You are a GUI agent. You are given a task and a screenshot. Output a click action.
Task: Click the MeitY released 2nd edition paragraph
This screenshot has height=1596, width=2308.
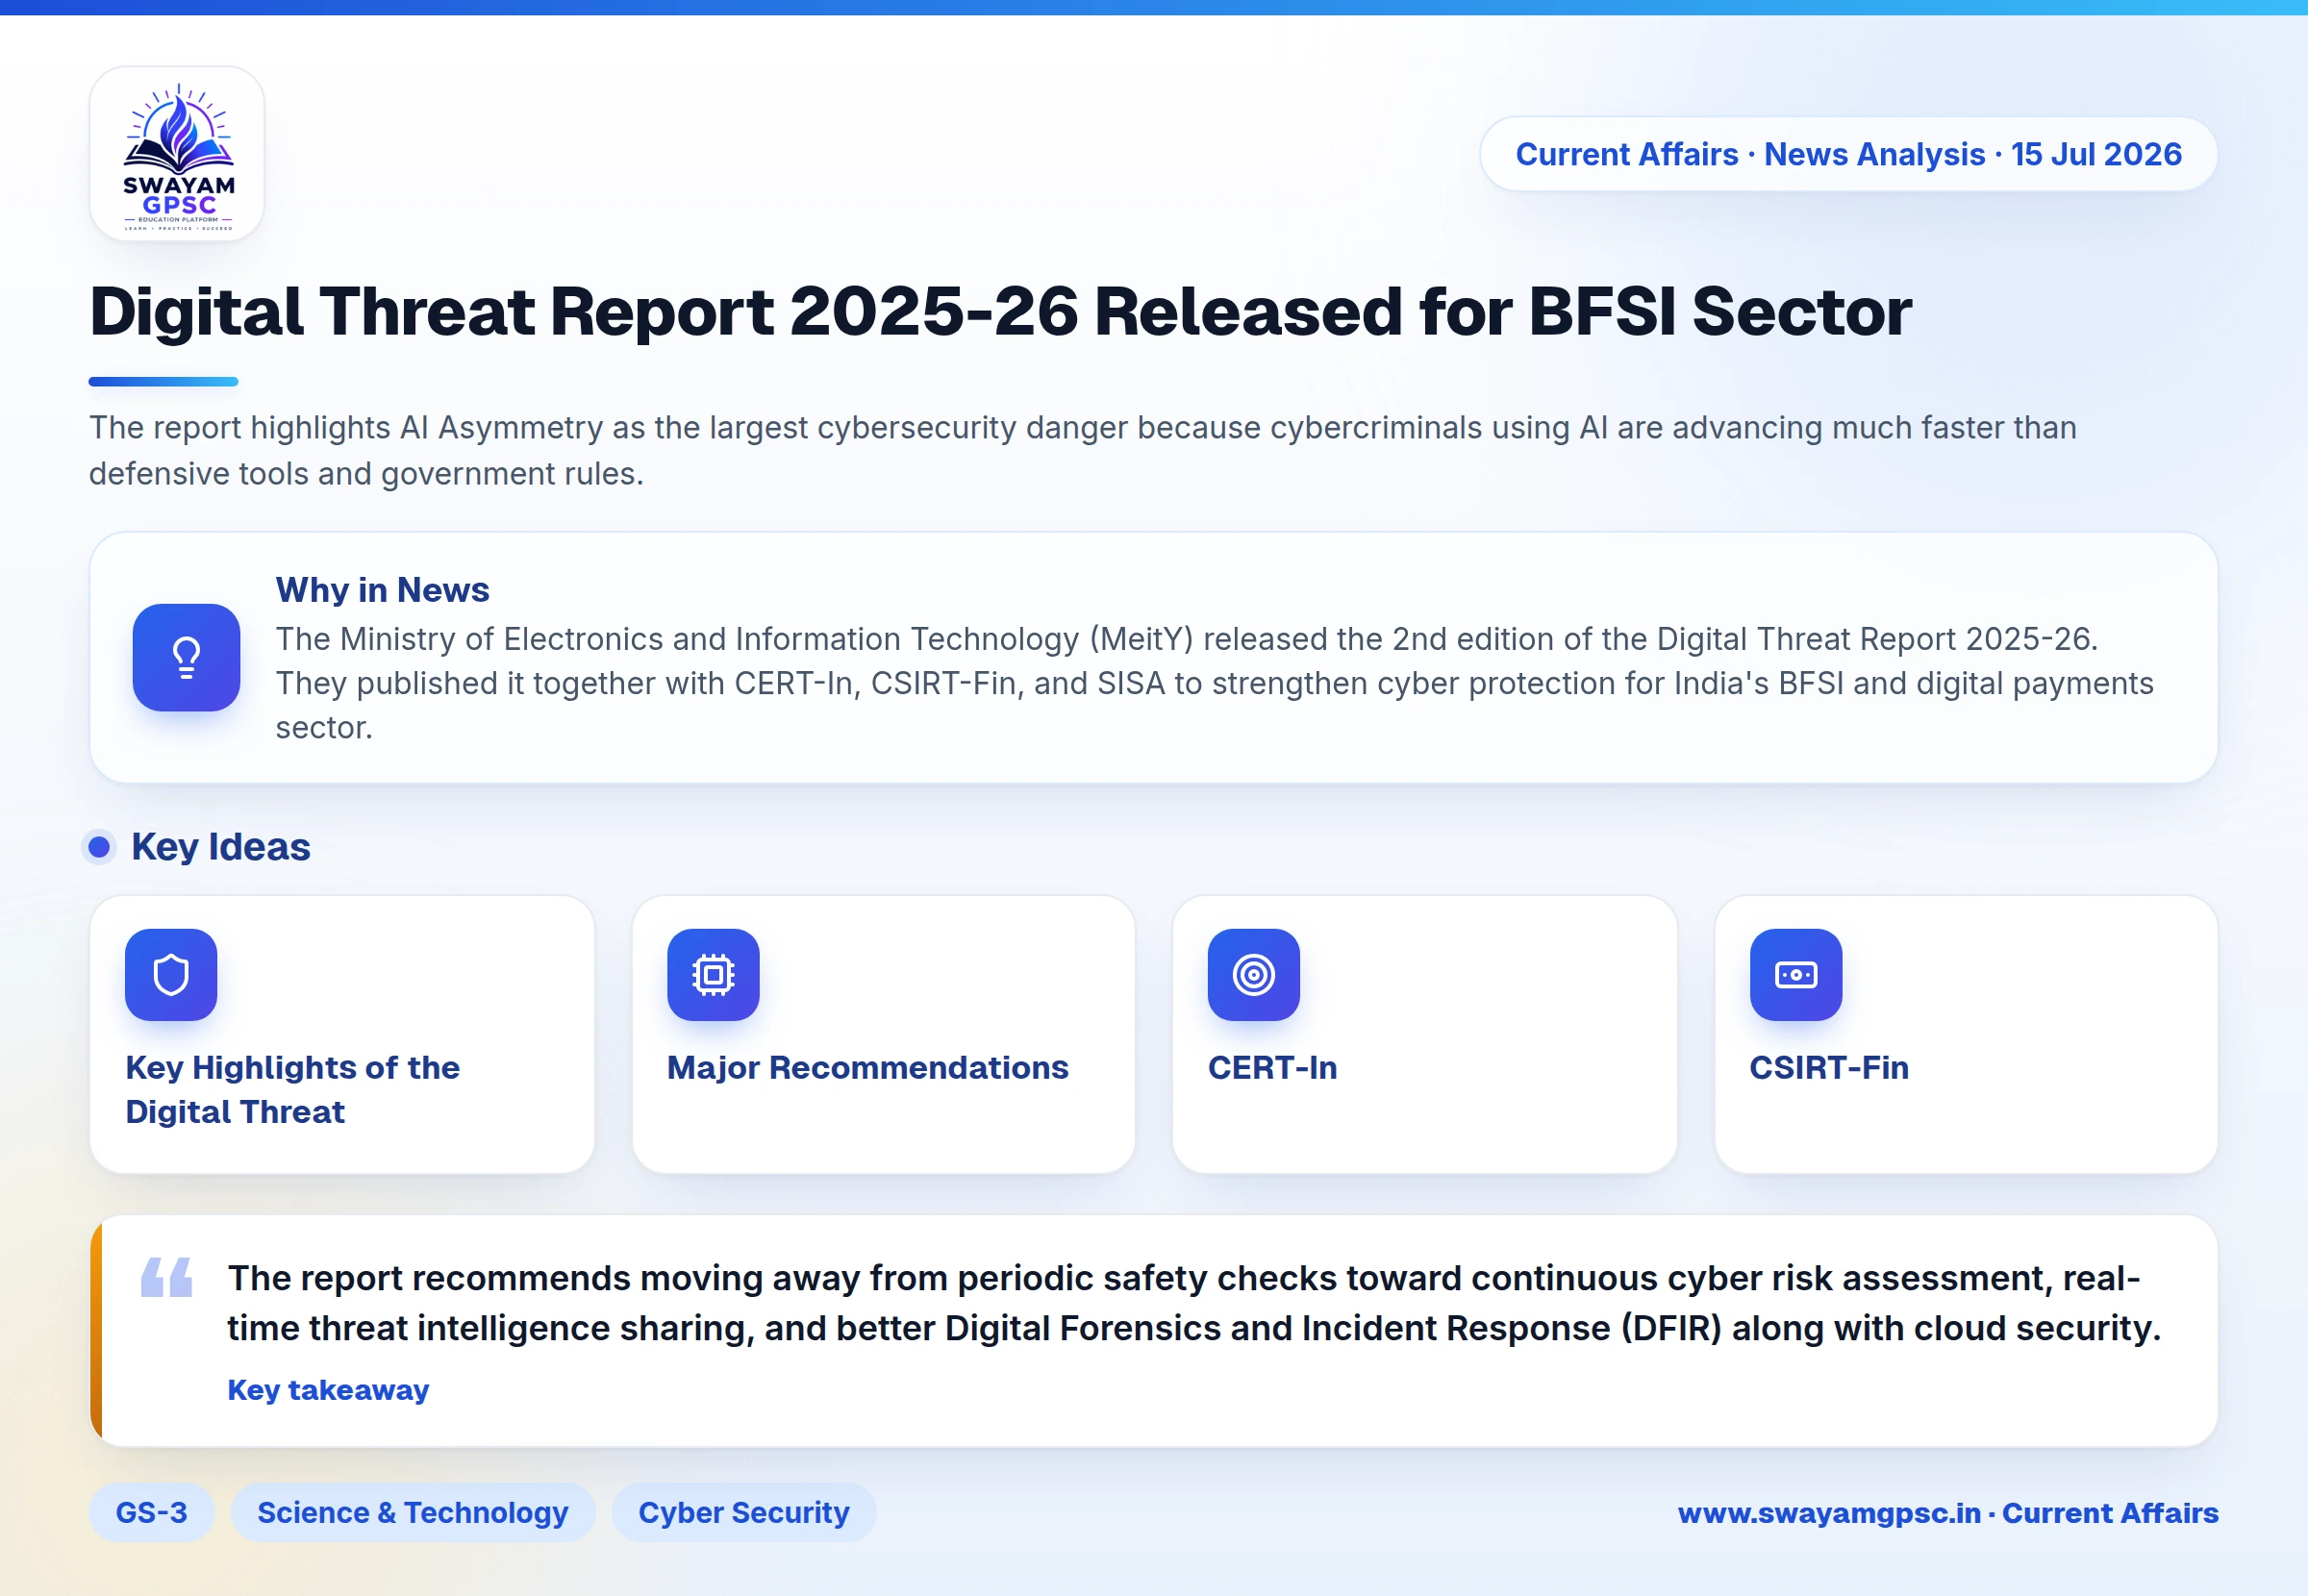coord(1214,683)
